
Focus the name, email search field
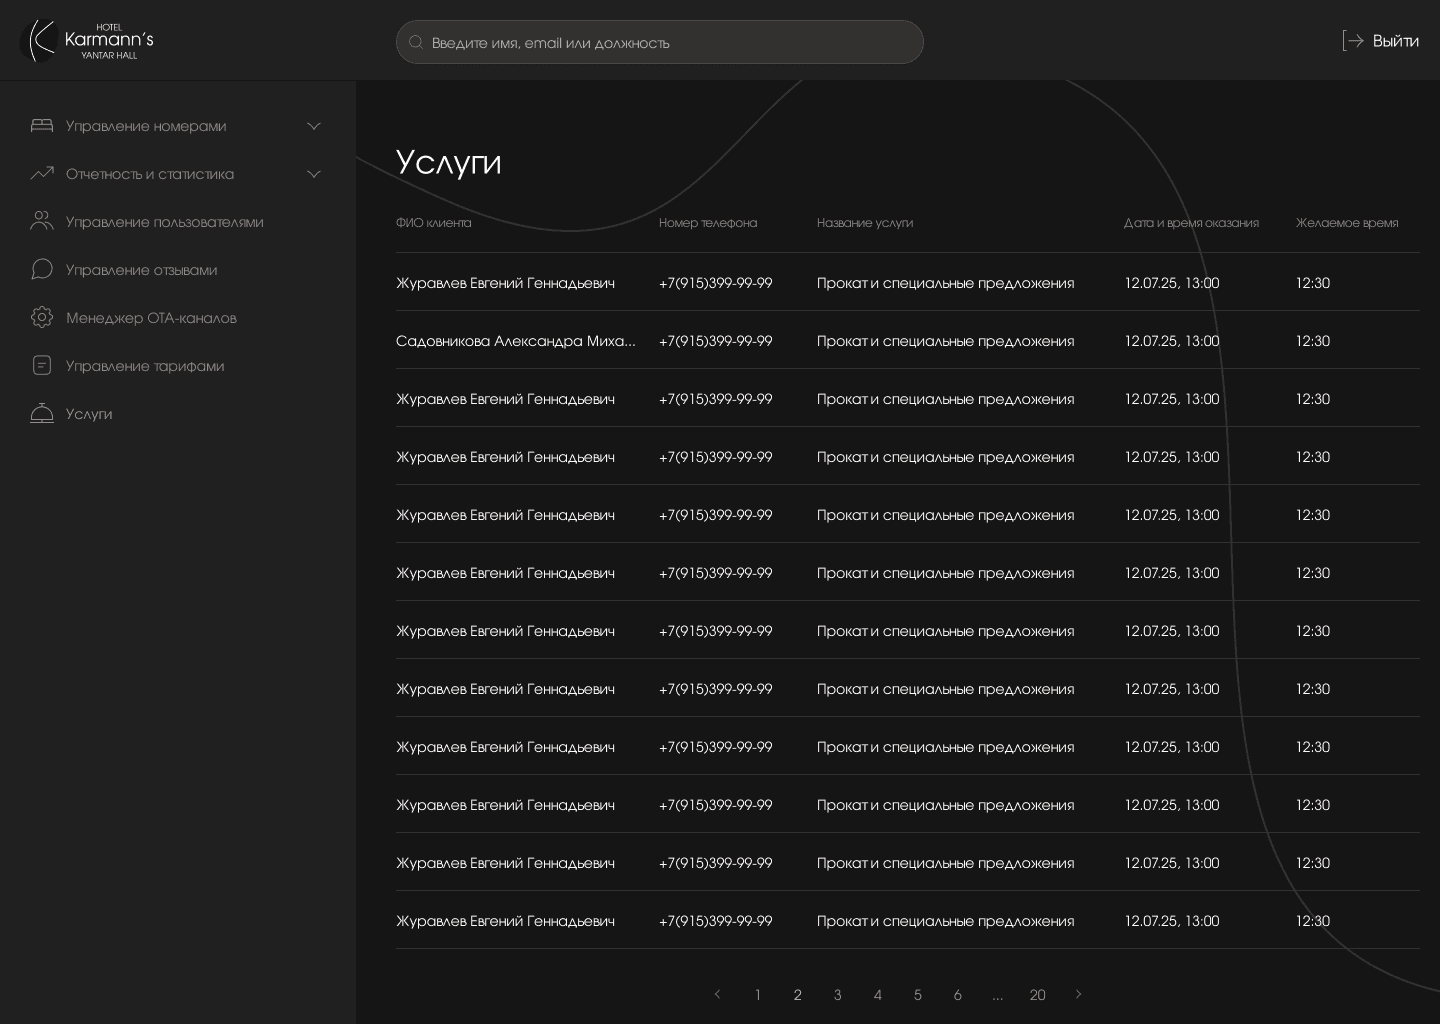[x=660, y=43]
